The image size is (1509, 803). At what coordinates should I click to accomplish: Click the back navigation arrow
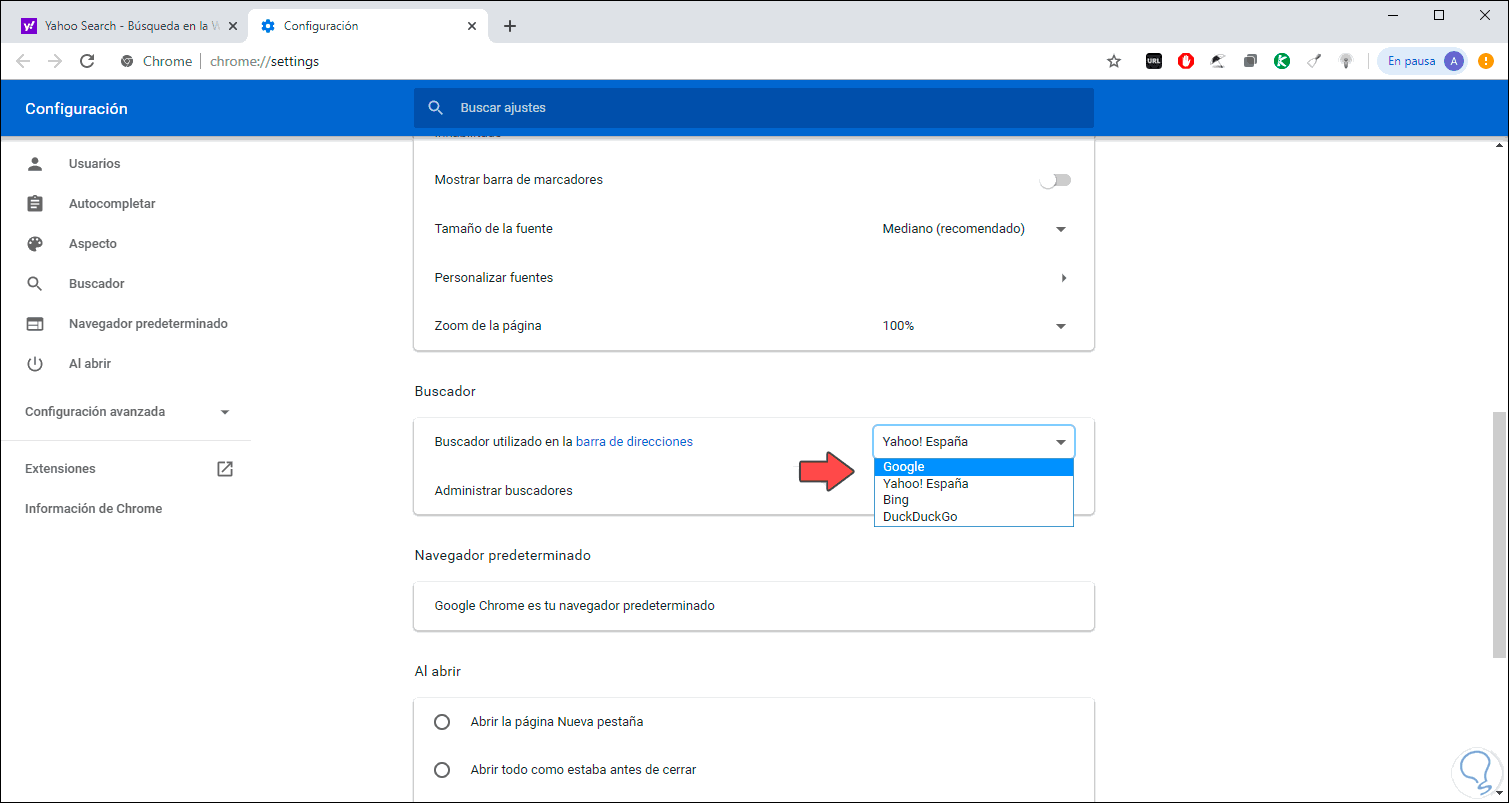[x=23, y=61]
